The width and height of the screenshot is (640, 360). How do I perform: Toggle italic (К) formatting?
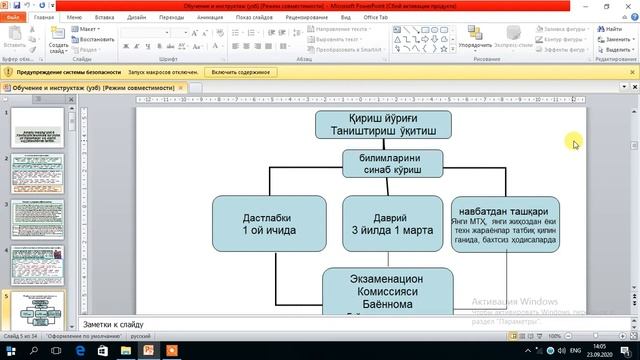click(137, 47)
